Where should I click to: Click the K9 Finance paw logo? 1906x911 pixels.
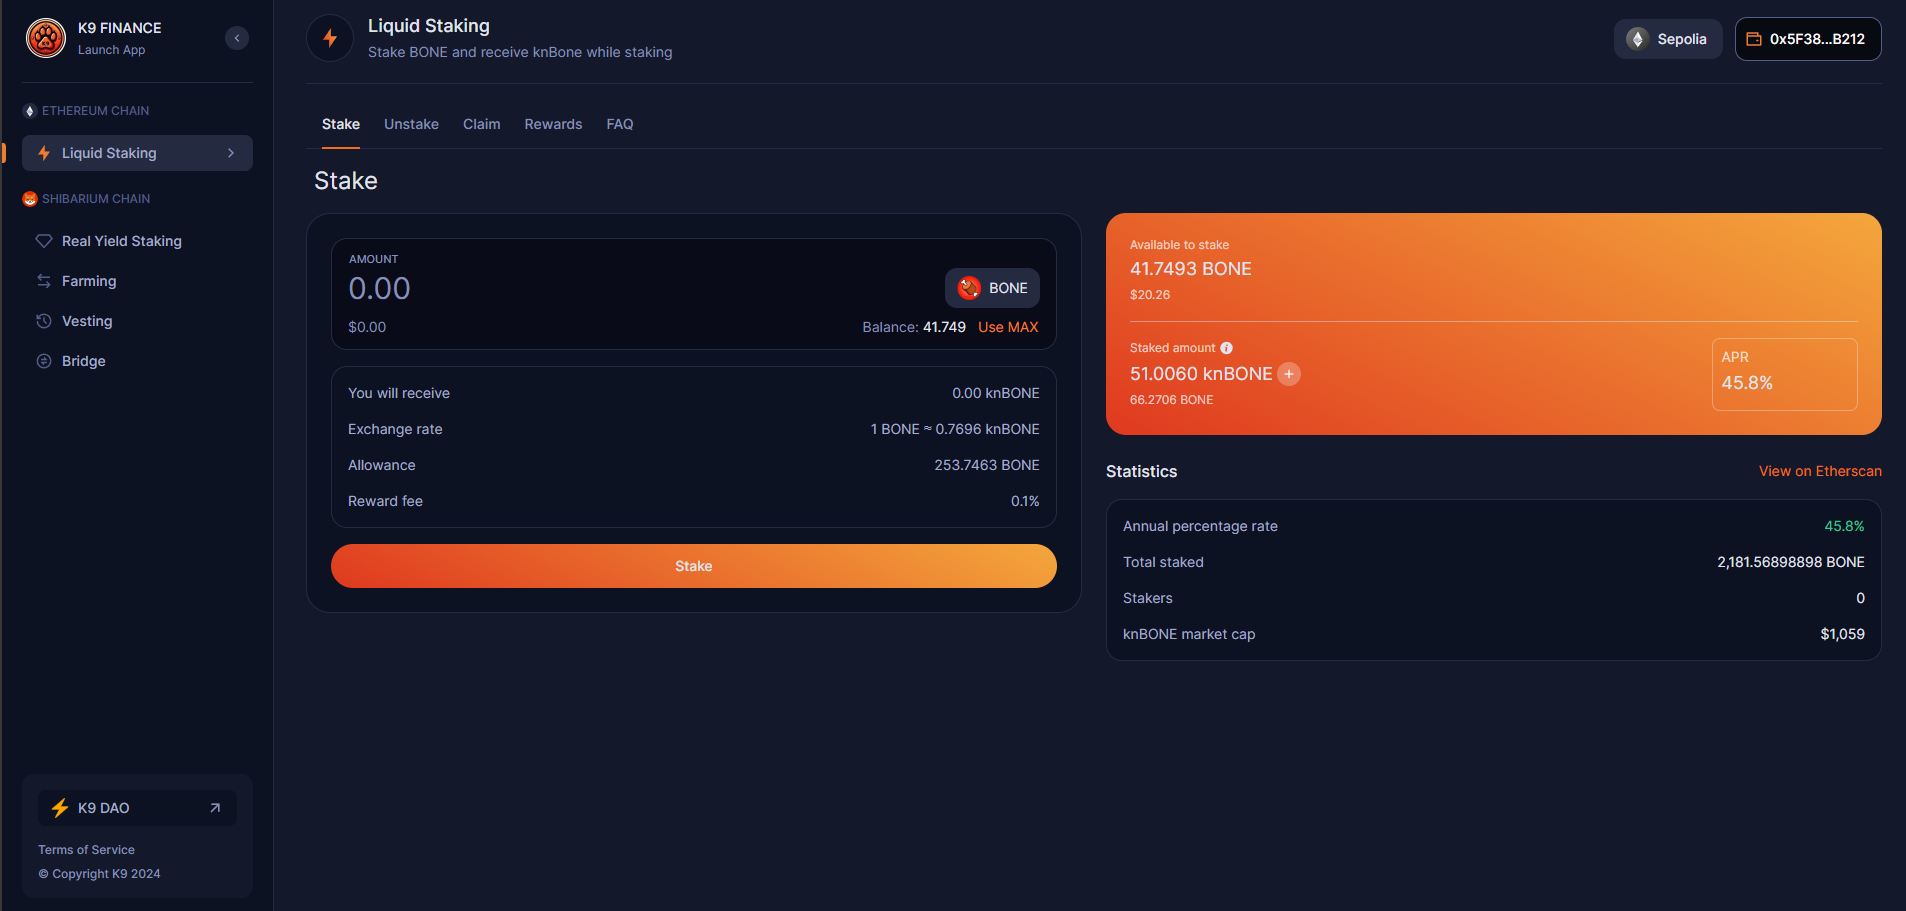click(46, 38)
